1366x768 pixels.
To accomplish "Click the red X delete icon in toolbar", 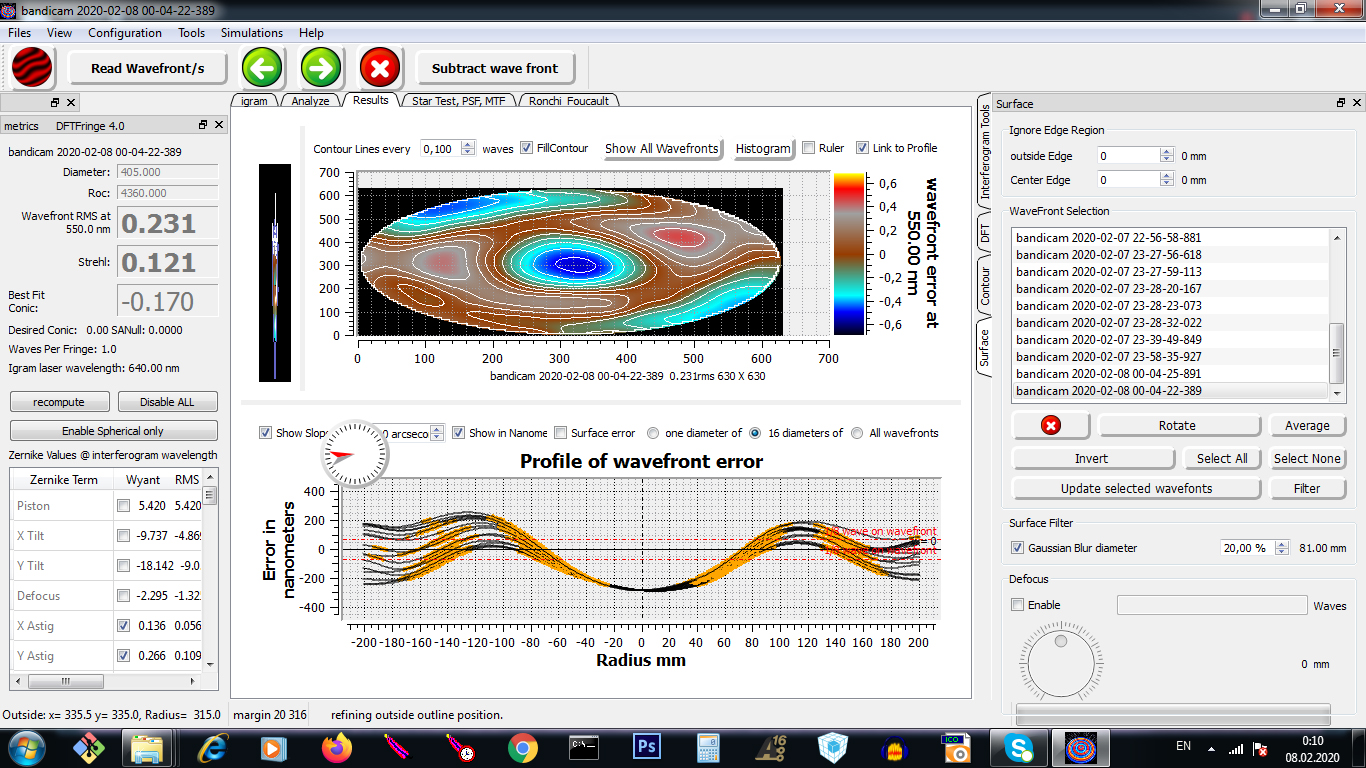I will pos(380,68).
